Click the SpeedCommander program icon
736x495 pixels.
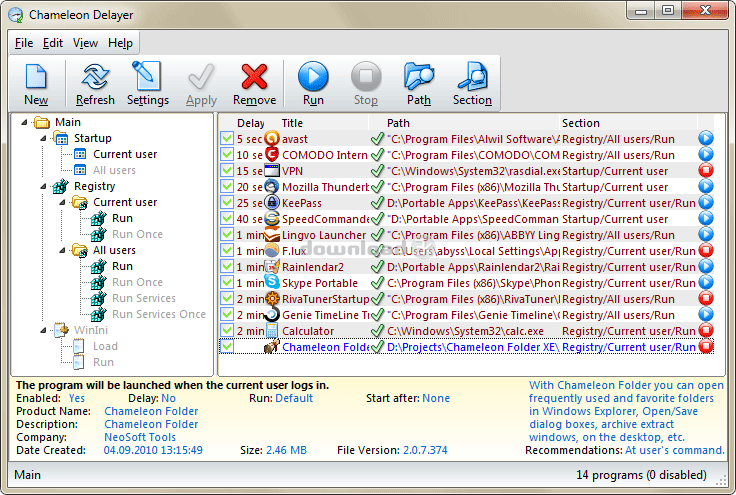(x=272, y=218)
